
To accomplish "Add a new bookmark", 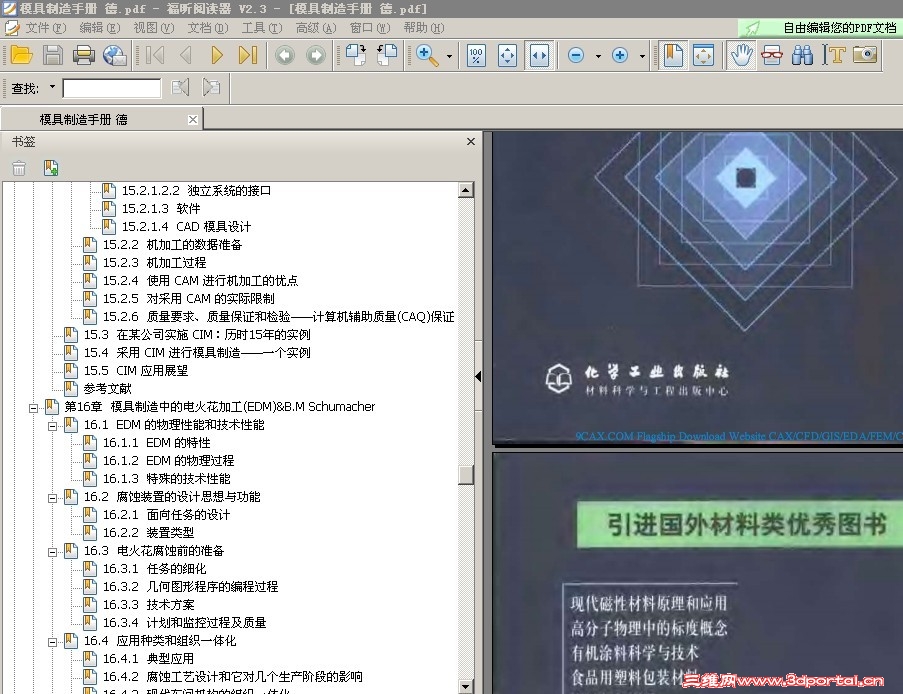I will point(51,168).
